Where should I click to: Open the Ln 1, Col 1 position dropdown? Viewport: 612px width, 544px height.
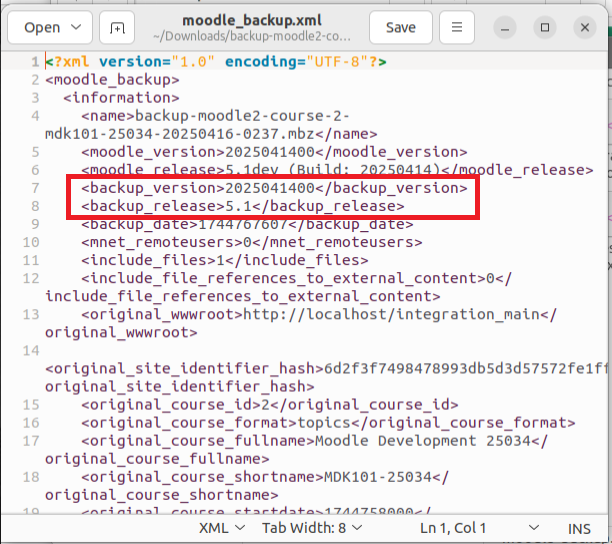click(479, 528)
